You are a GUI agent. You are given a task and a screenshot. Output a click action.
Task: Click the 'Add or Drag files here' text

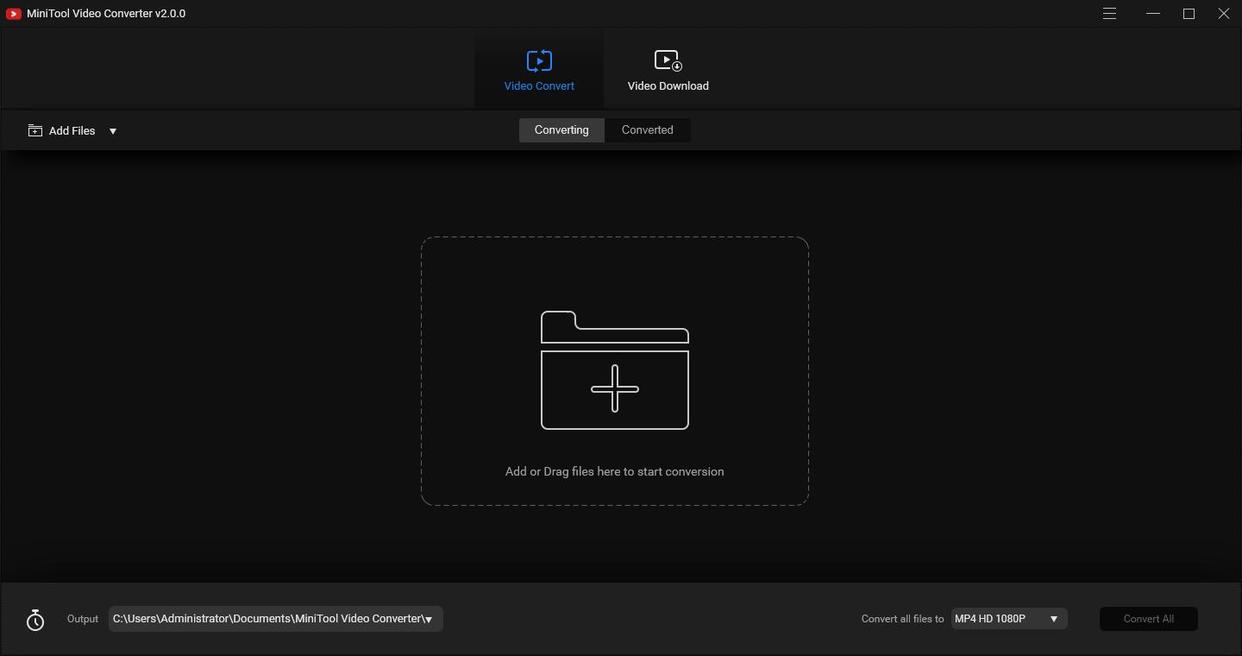click(x=614, y=472)
